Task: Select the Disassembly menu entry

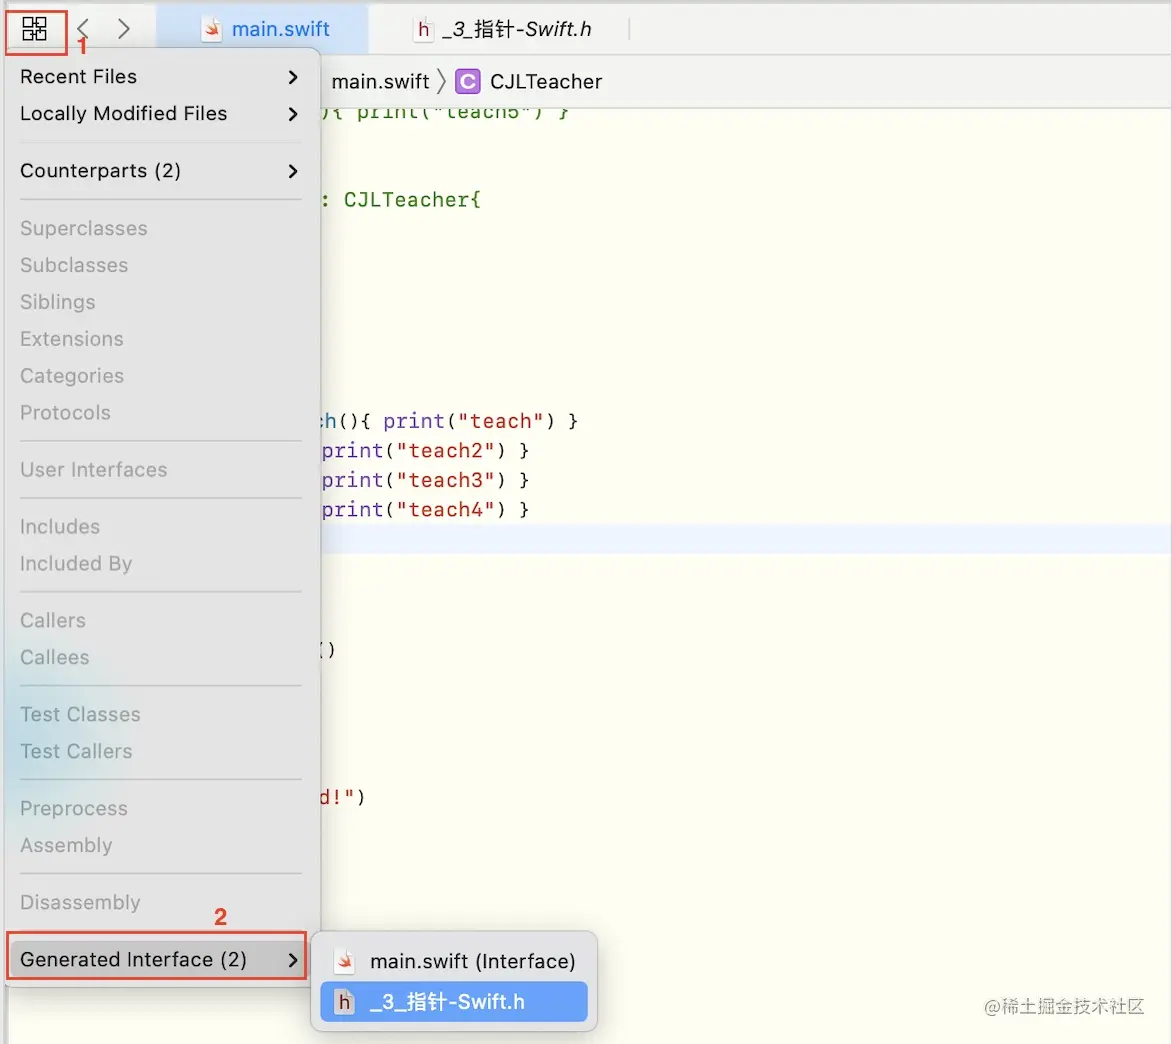Action: tap(80, 902)
